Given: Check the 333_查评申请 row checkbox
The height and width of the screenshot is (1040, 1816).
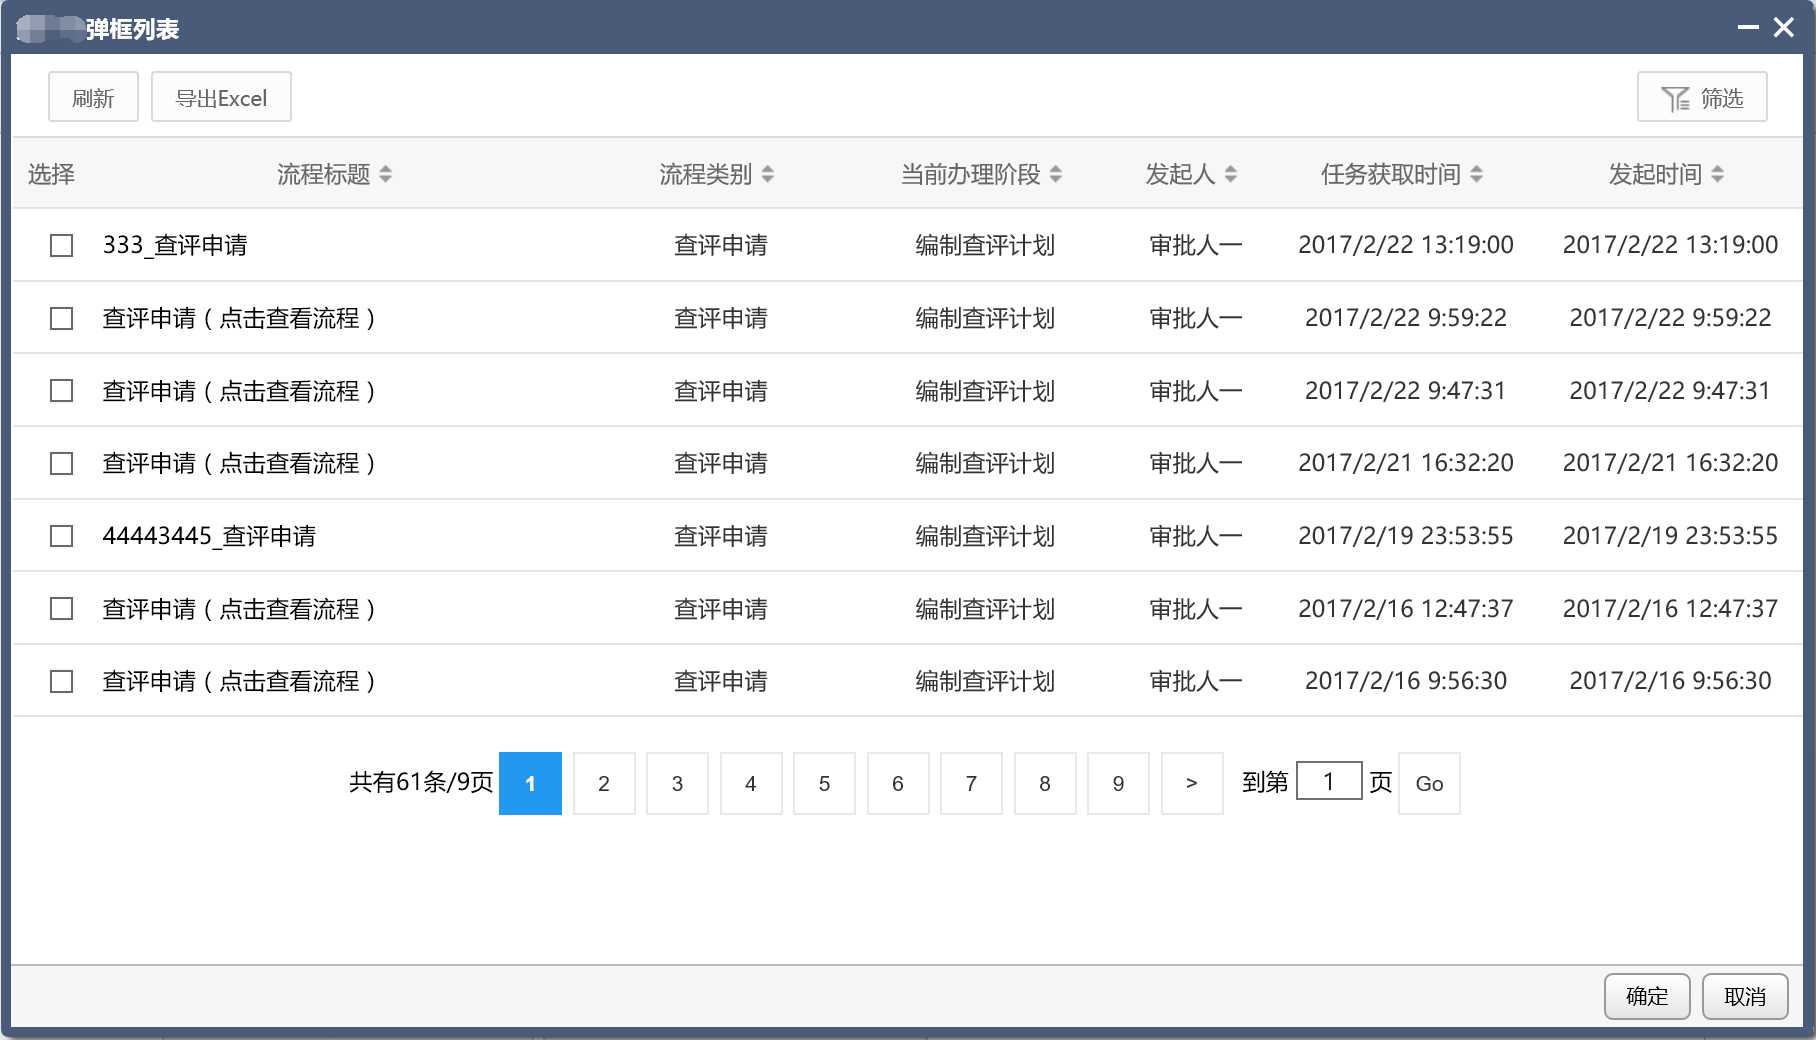Looking at the screenshot, I should [62, 245].
